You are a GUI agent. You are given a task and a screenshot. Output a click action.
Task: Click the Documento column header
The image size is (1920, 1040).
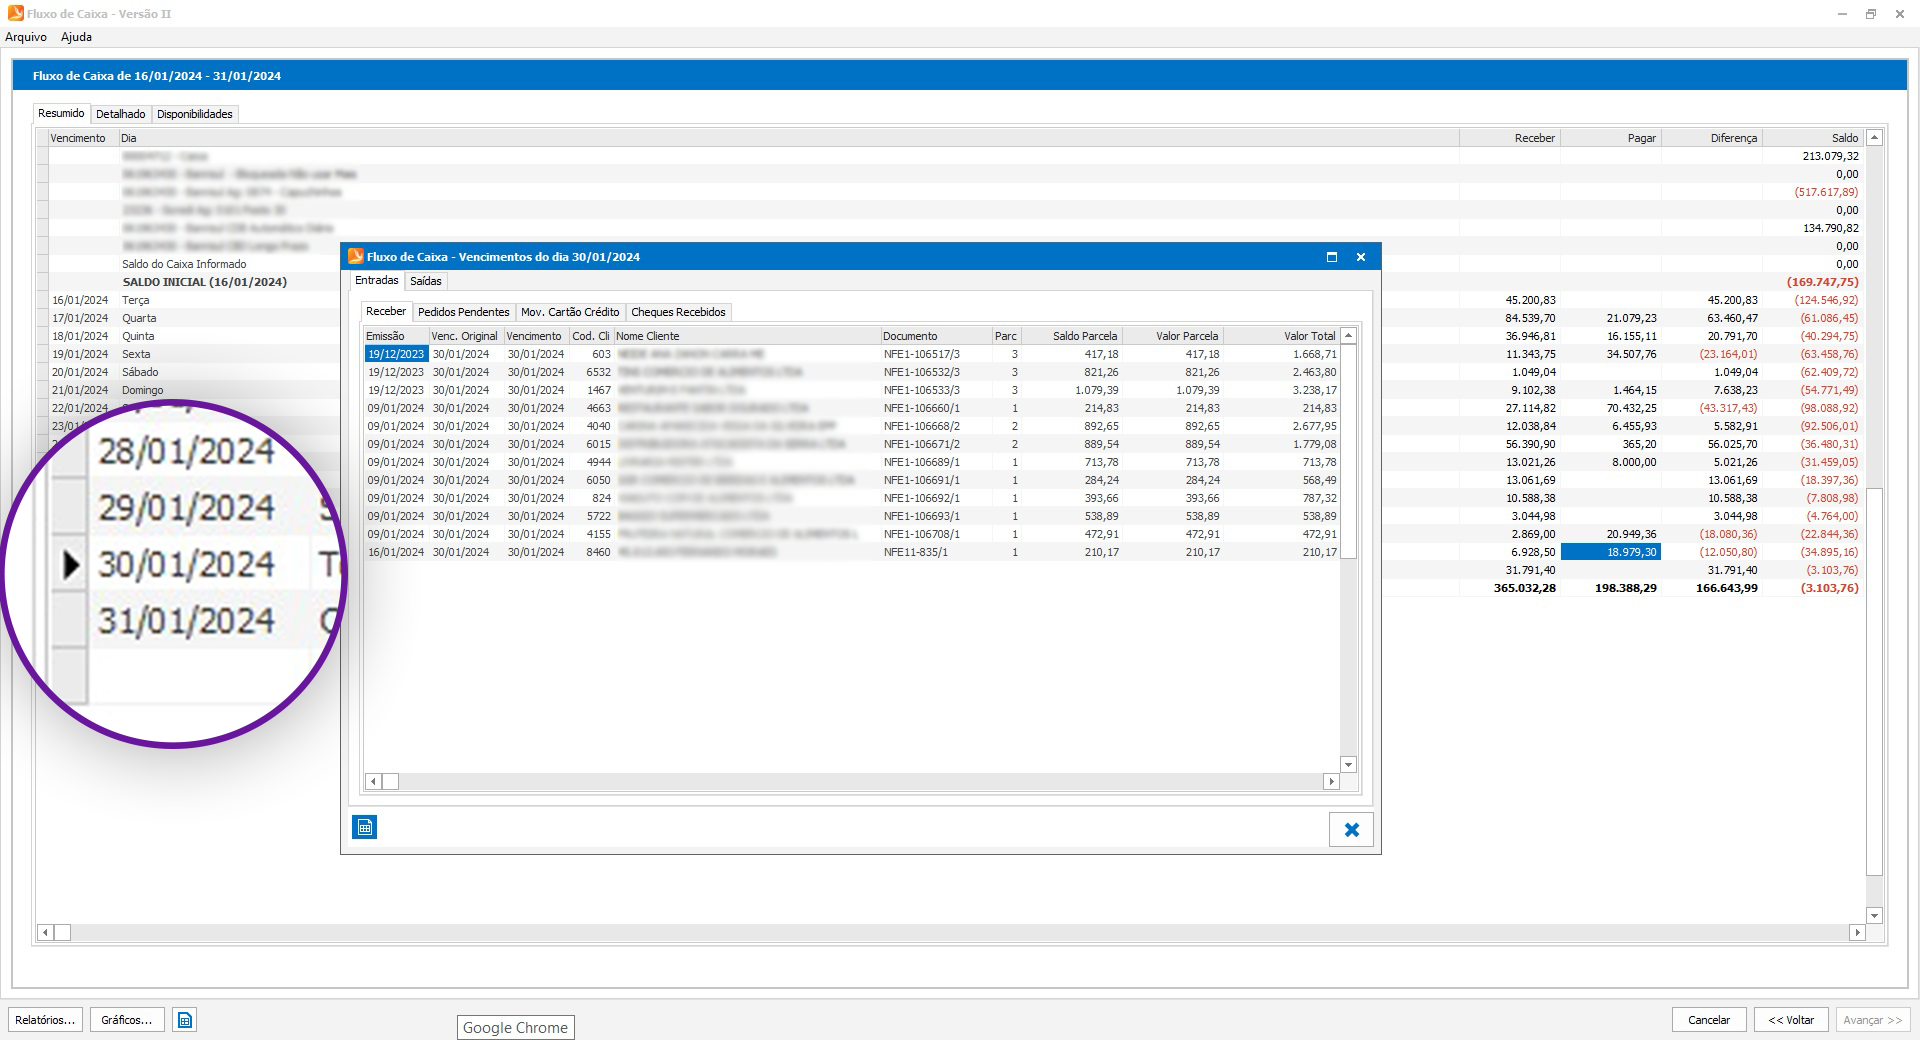tap(936, 336)
